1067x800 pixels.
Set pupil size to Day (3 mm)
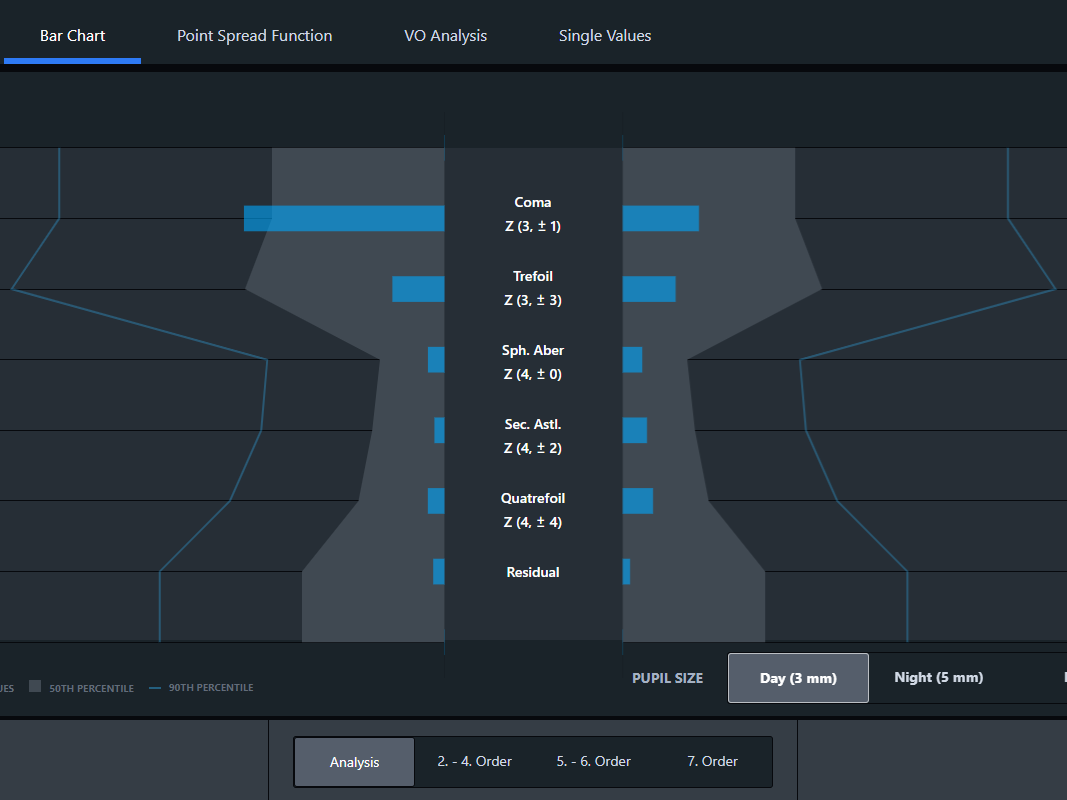[x=797, y=678]
